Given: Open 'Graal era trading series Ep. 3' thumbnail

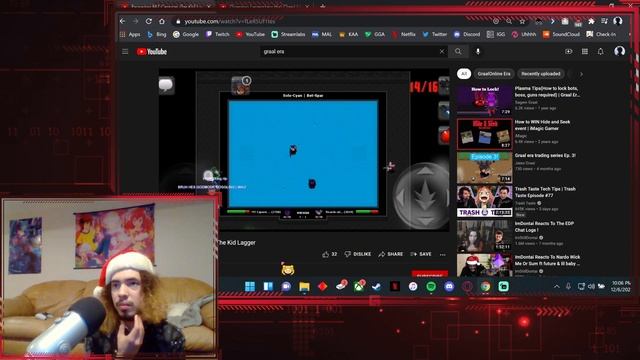Looking at the screenshot, I should pos(484,168).
